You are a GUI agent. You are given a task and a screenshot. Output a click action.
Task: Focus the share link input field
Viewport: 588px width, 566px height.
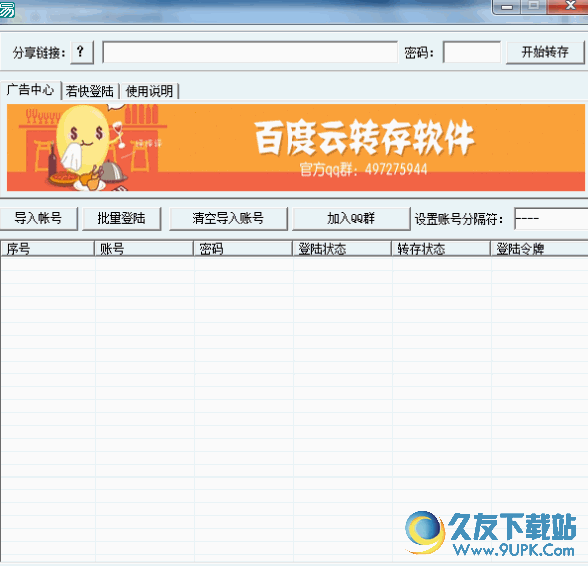coord(250,52)
